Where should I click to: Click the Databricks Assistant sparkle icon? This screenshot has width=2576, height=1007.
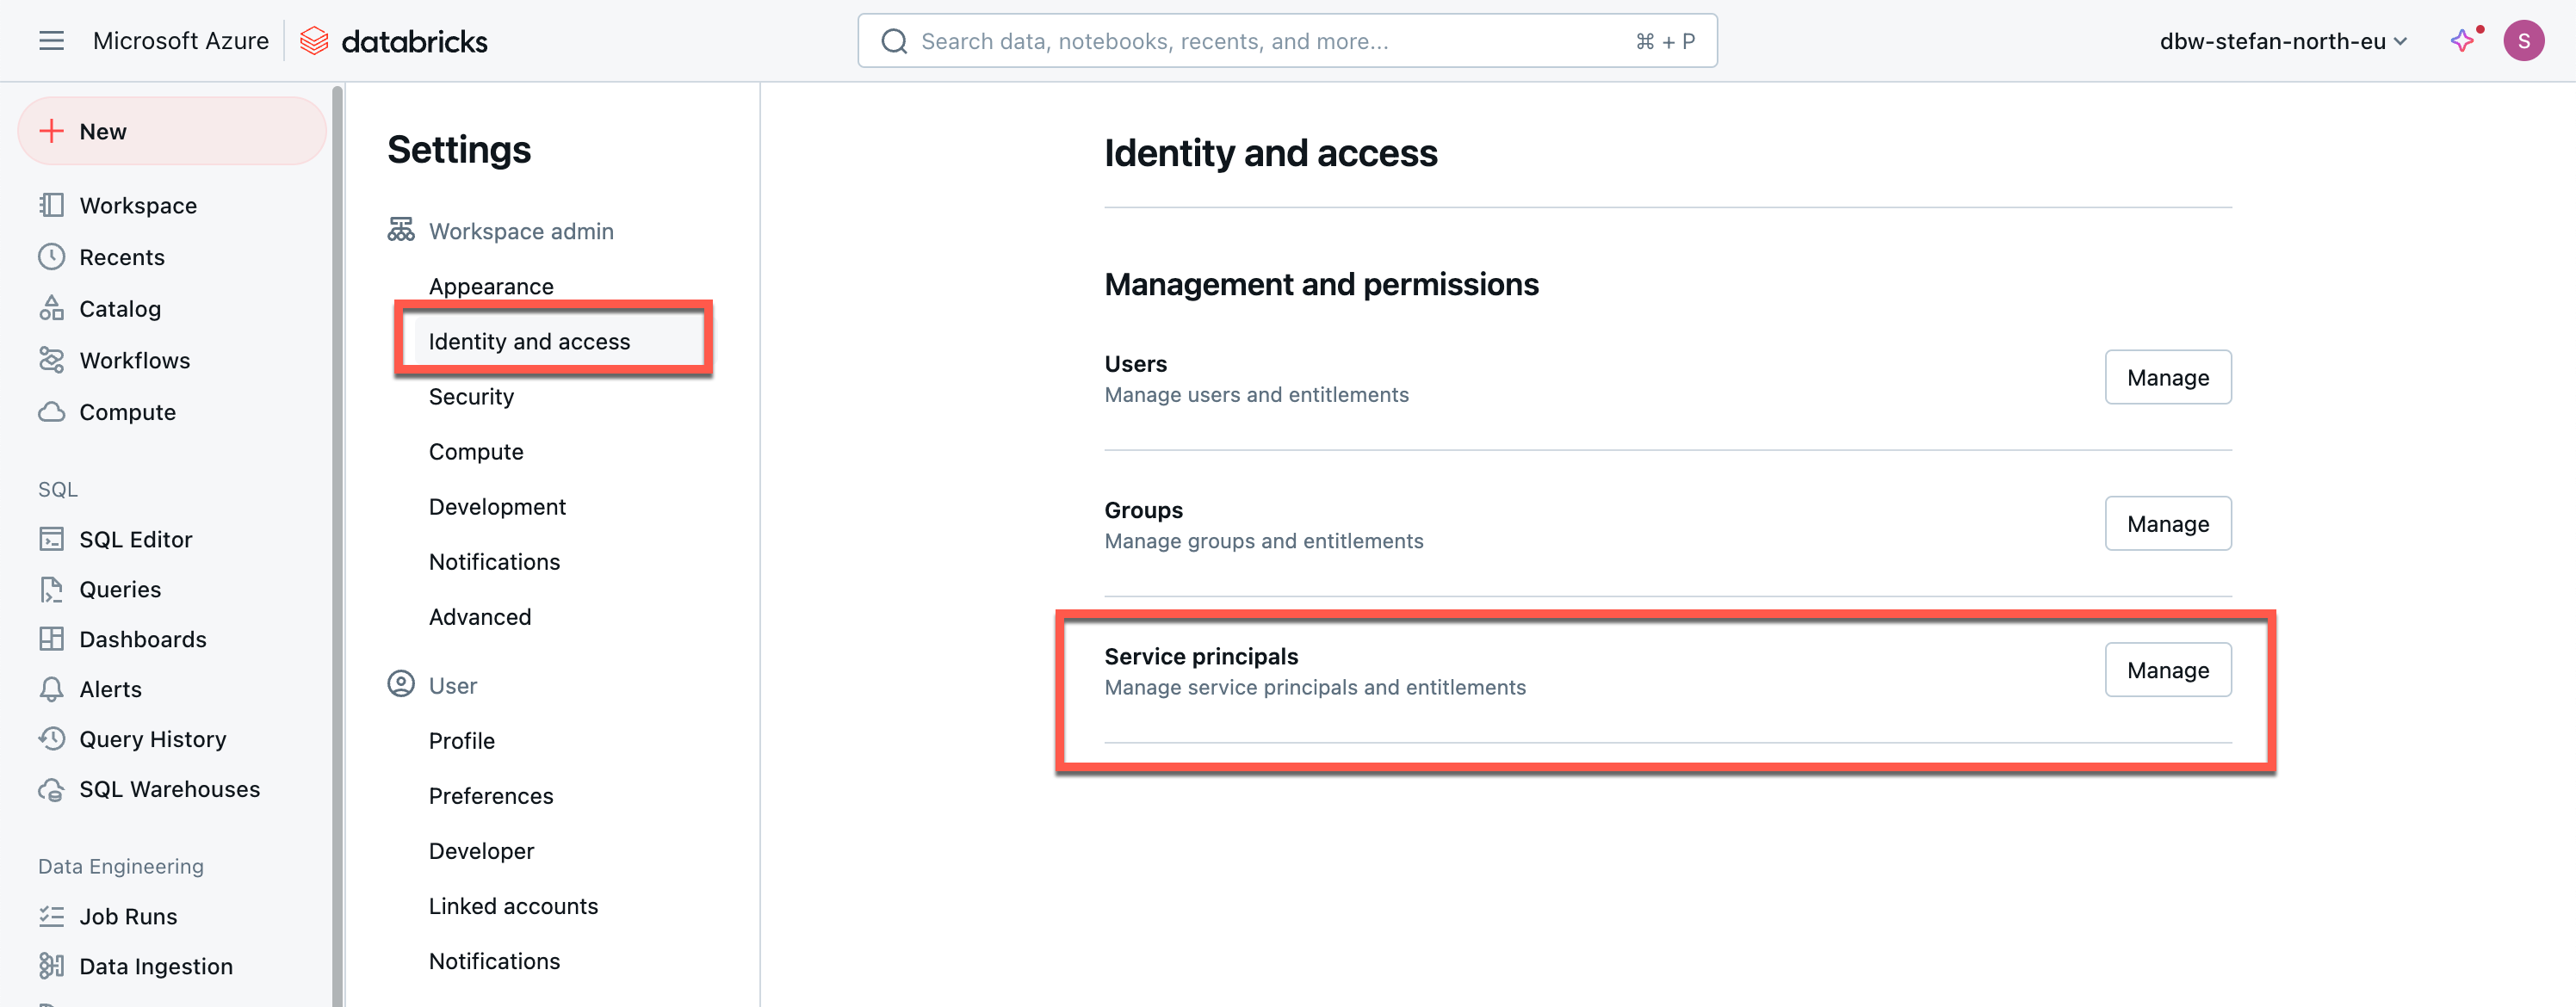coord(2462,41)
